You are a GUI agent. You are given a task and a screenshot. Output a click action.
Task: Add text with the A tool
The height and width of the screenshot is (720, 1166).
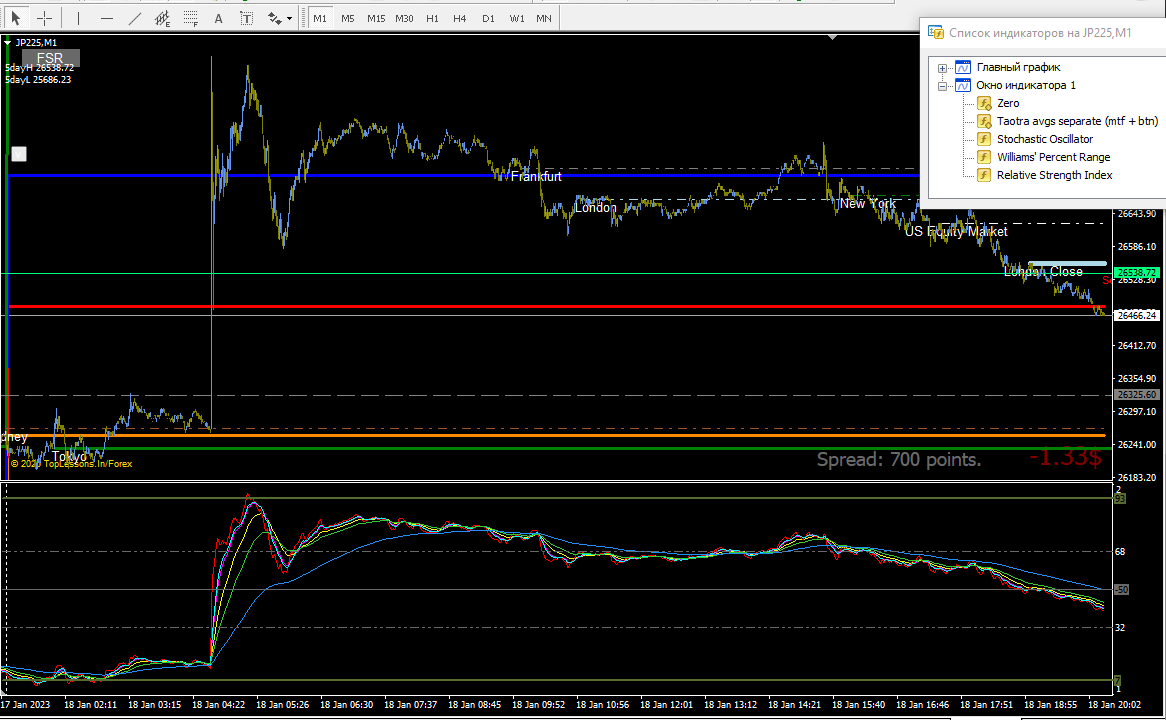click(x=219, y=18)
